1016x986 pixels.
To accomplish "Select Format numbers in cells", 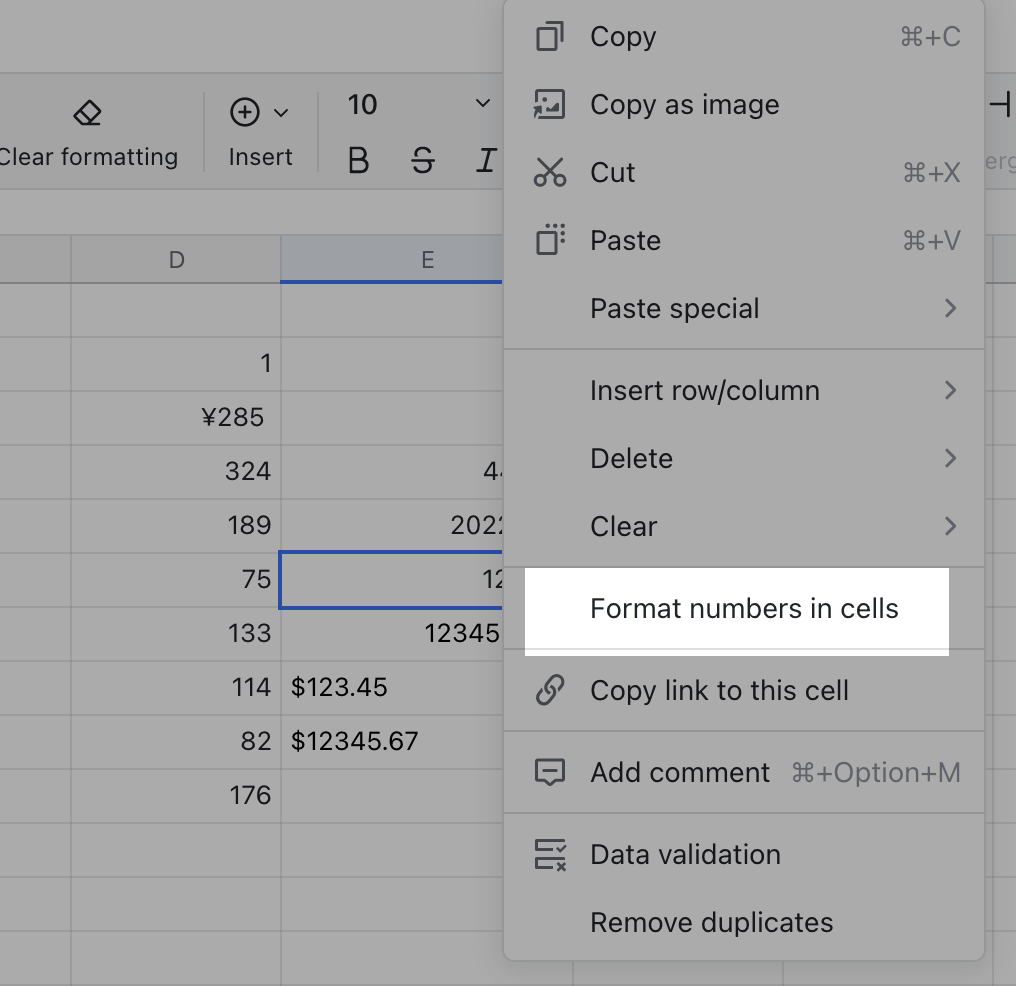I will 744,607.
